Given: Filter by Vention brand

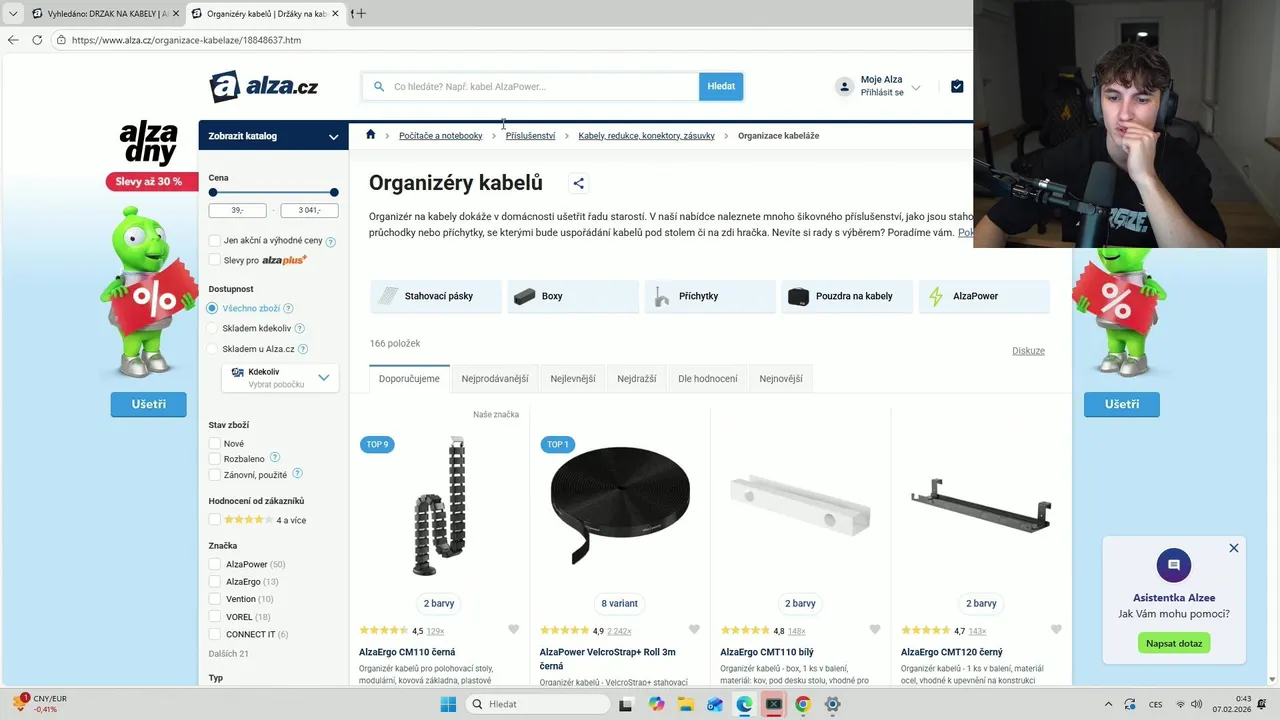Looking at the screenshot, I should click(214, 599).
